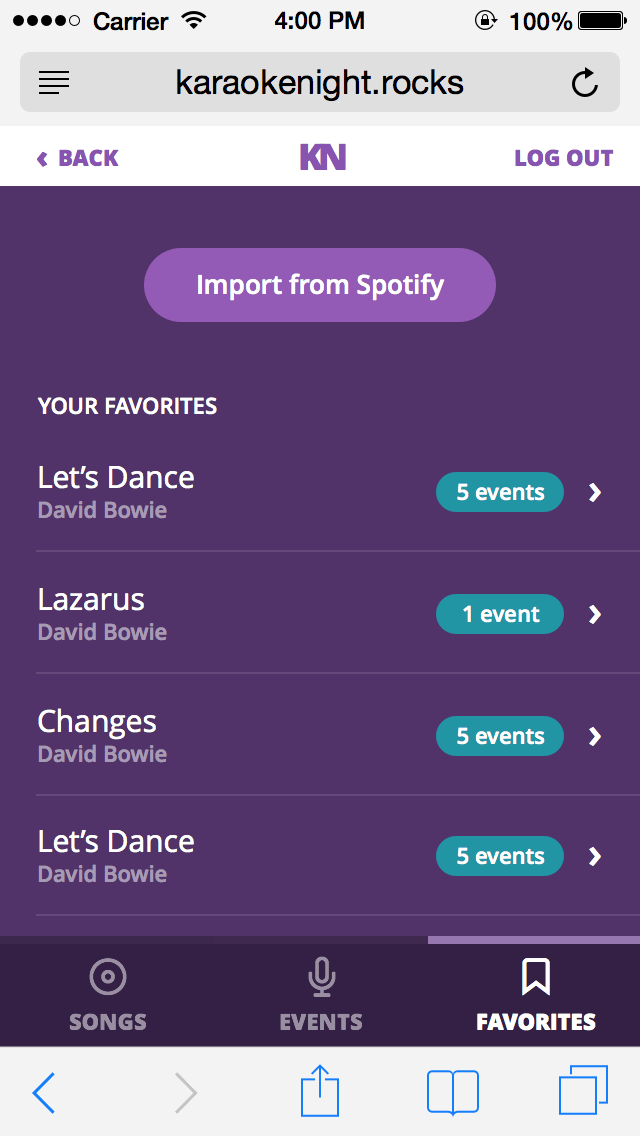This screenshot has width=640, height=1136.
Task: Tap the Safari reader view icon
Action: (54, 82)
